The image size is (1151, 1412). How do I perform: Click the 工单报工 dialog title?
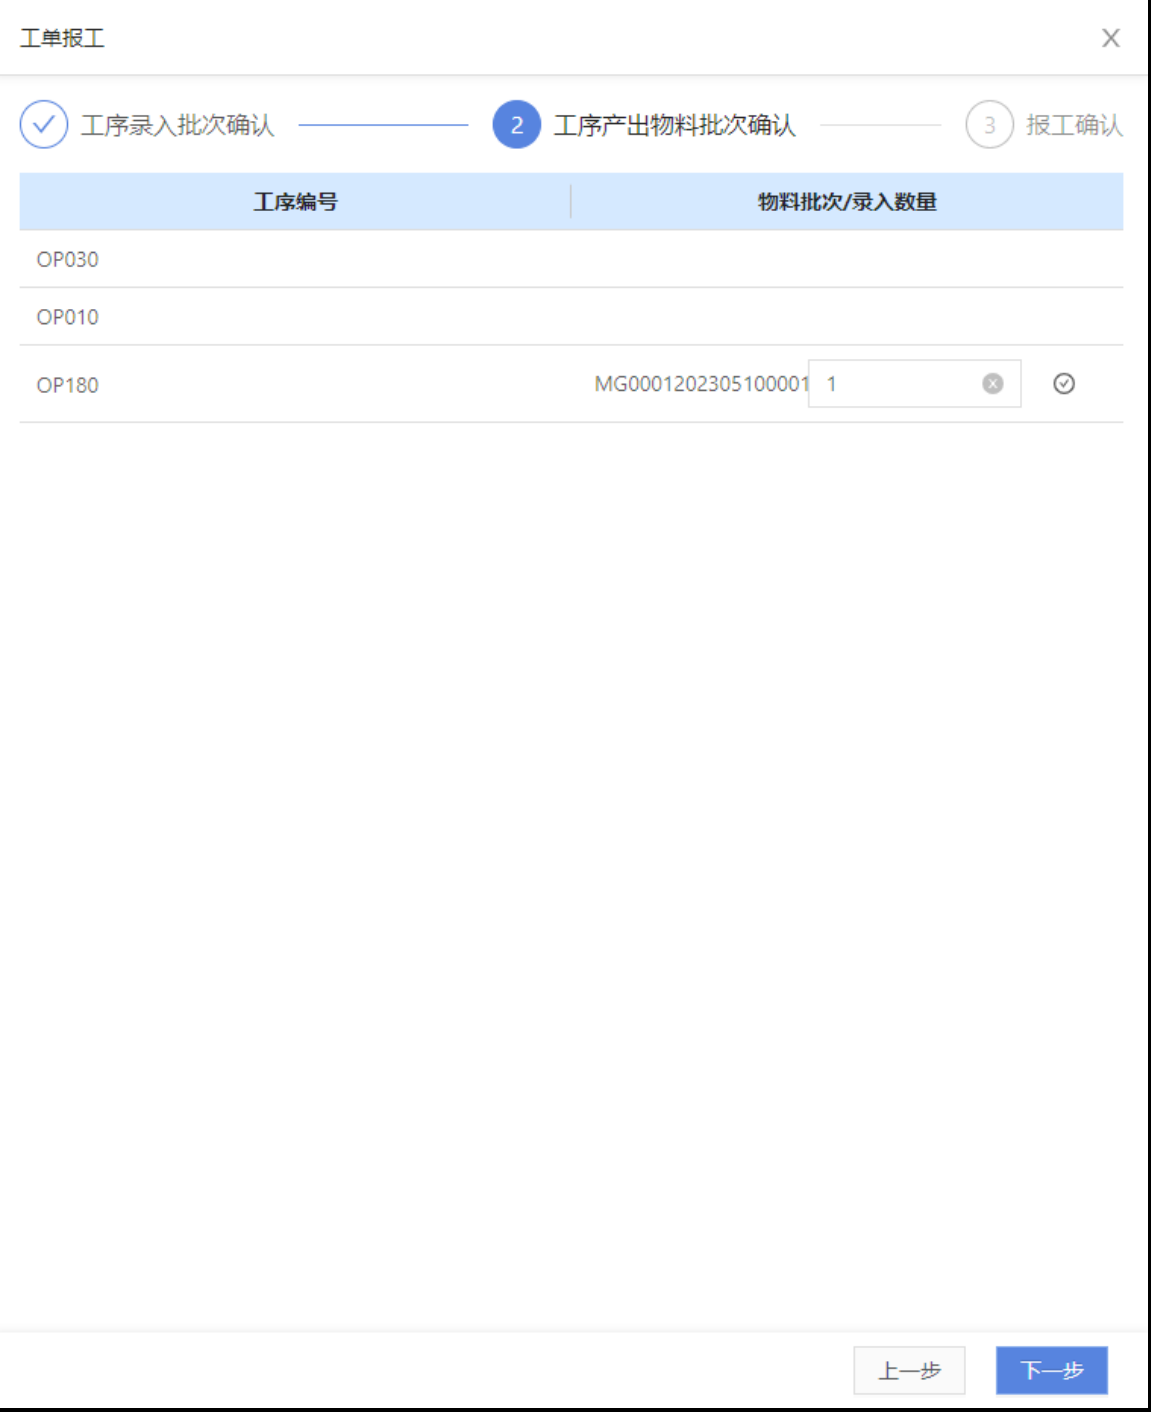click(62, 38)
